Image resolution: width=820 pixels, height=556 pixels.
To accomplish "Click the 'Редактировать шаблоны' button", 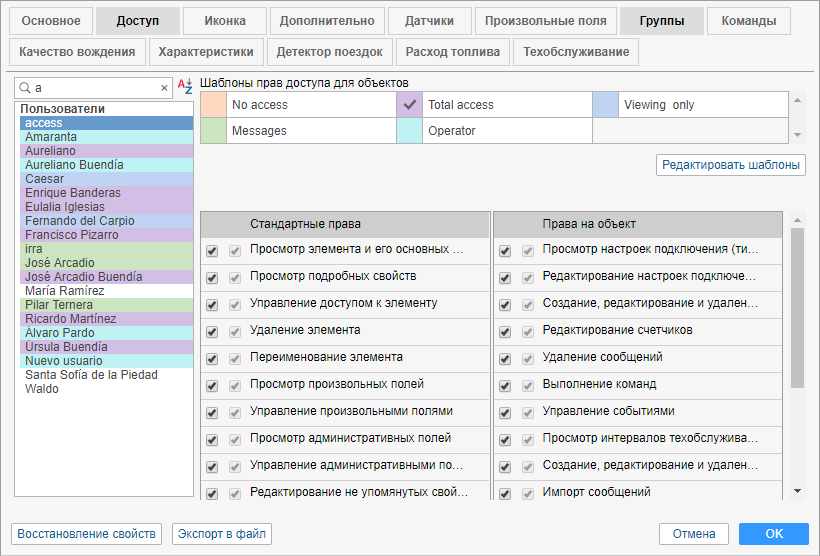I will tap(731, 165).
